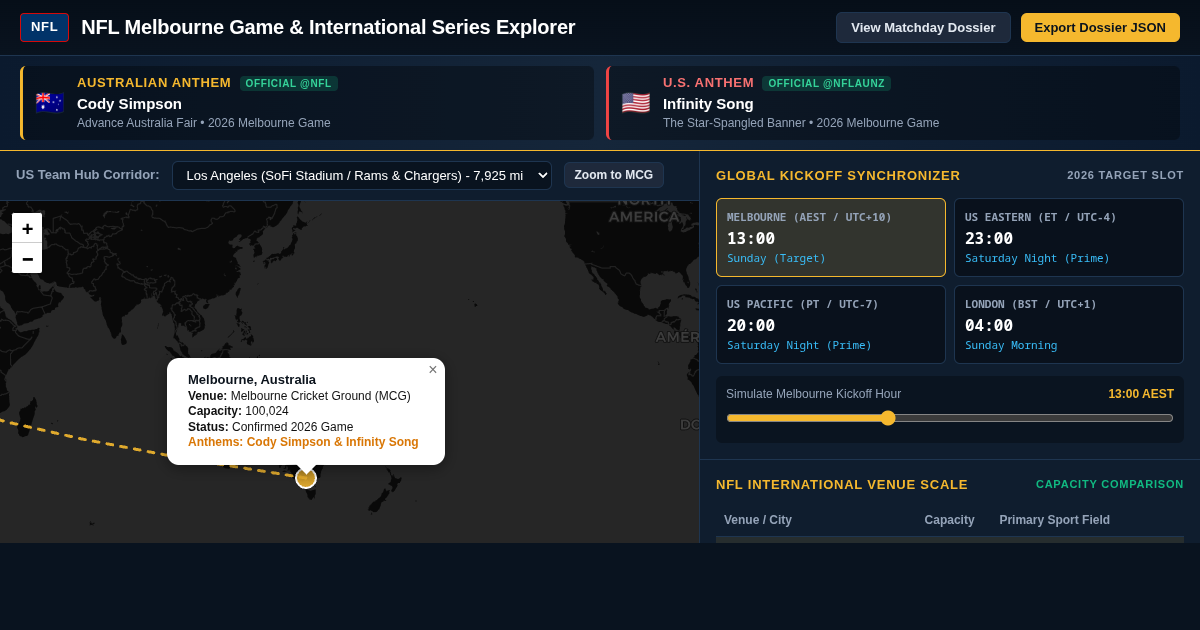Click the CAPACITY COMPARISON label
This screenshot has width=1200, height=630.
1110,484
